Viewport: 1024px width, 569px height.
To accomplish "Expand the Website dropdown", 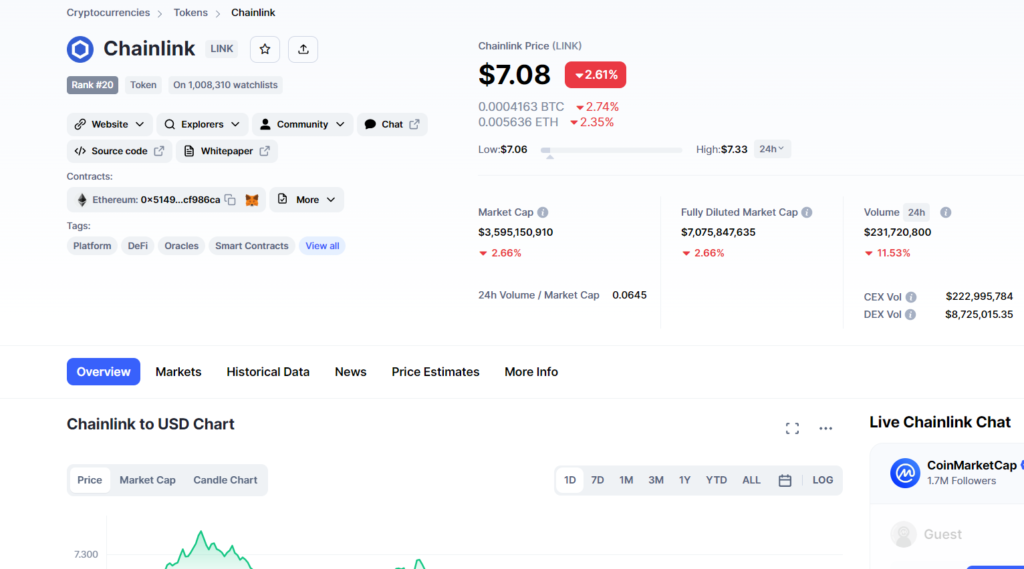I will [110, 124].
